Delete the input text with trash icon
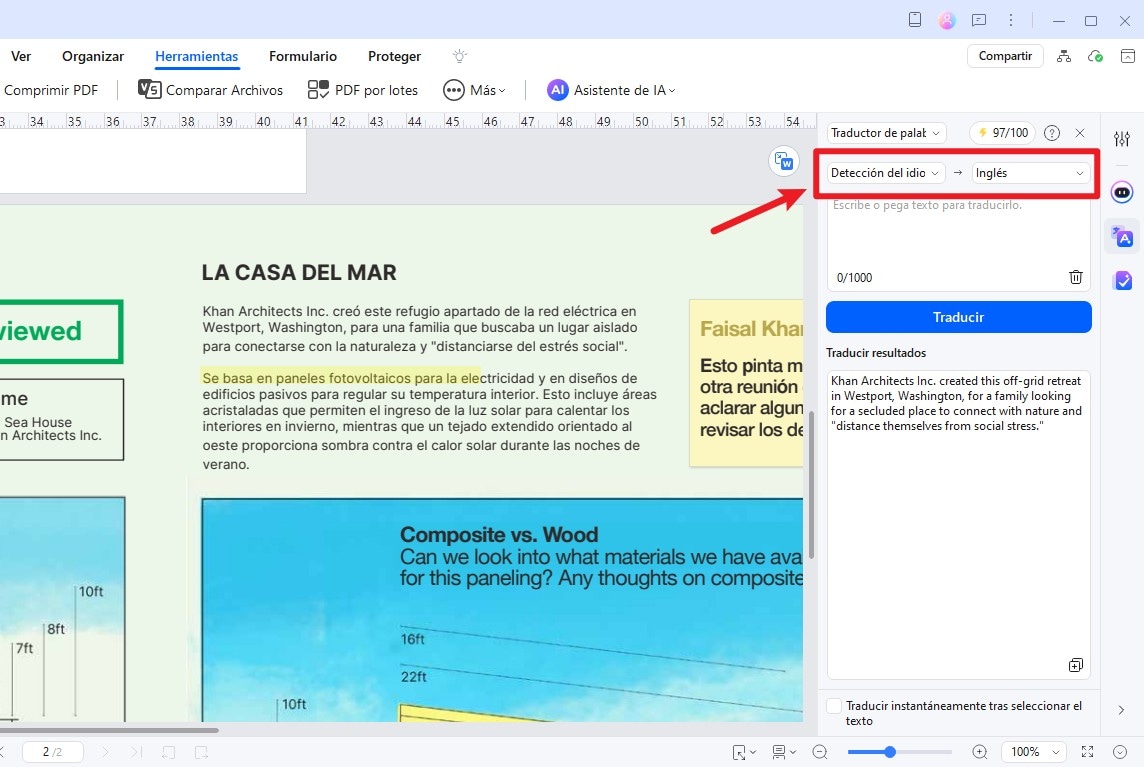Viewport: 1144px width, 767px height. (x=1075, y=277)
